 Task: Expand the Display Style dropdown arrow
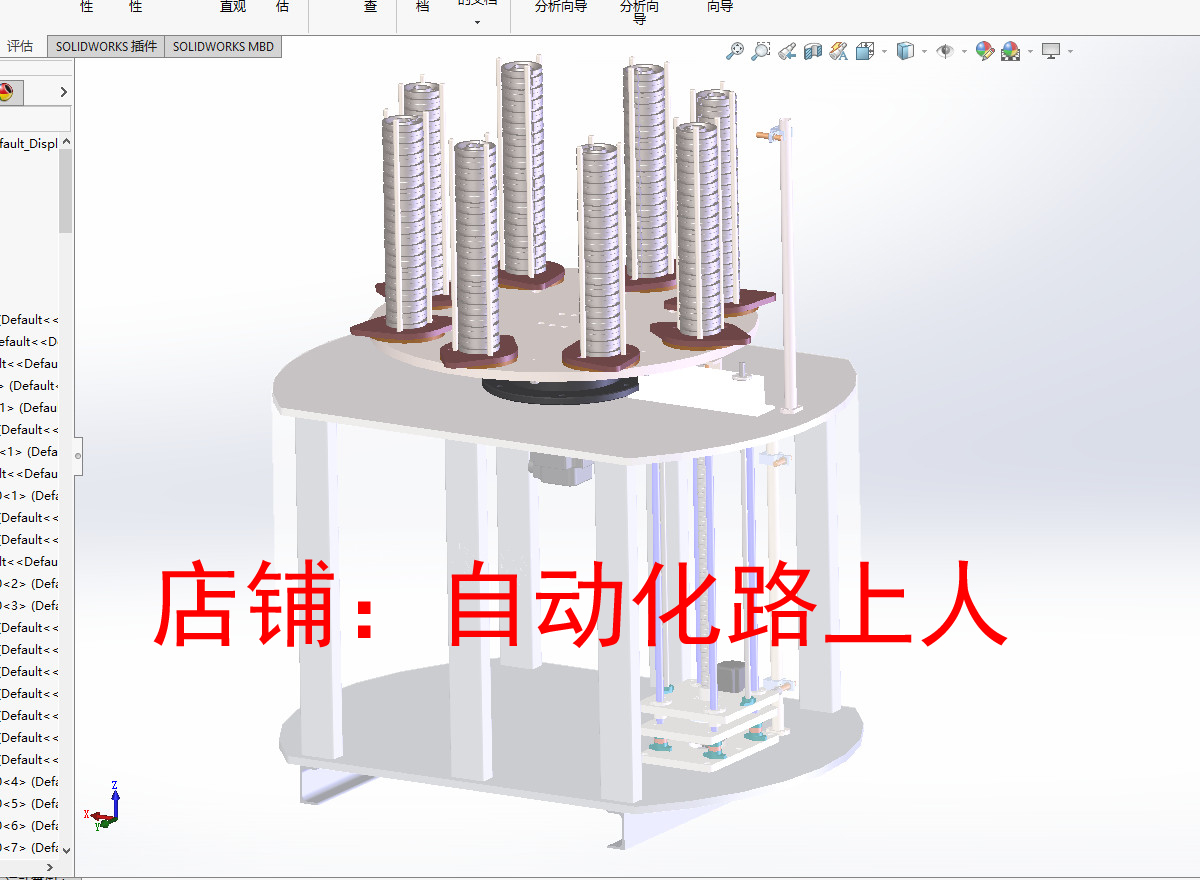[924, 51]
